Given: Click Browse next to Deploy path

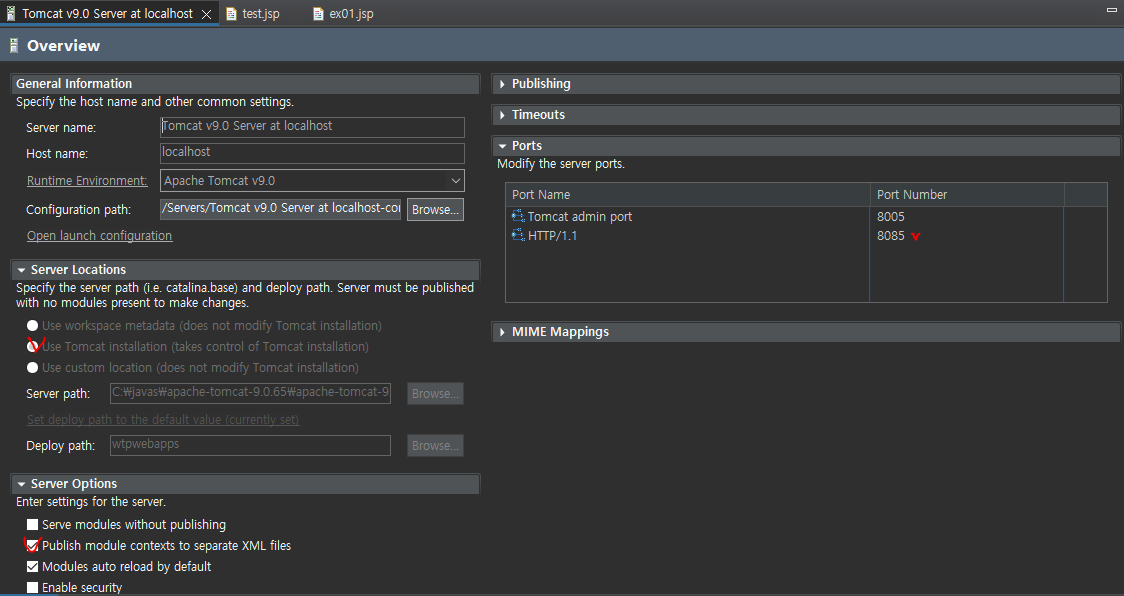Looking at the screenshot, I should coord(435,445).
